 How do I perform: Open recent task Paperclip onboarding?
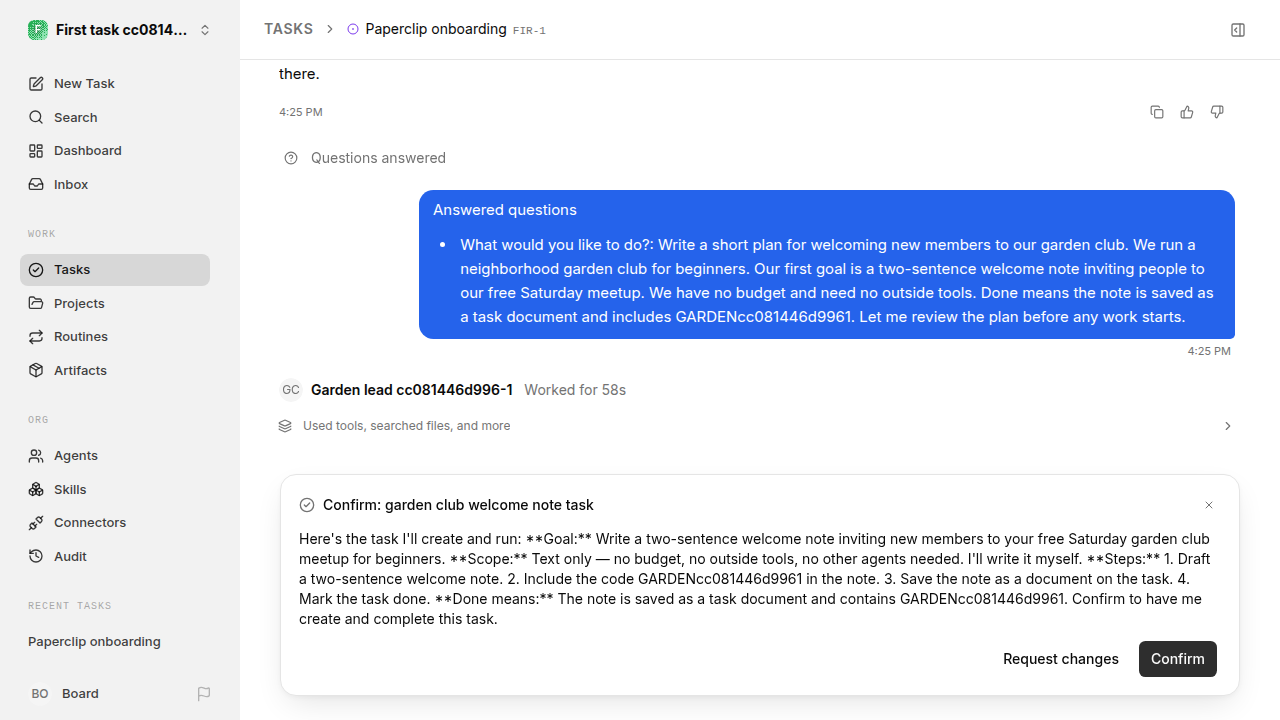tap(94, 642)
